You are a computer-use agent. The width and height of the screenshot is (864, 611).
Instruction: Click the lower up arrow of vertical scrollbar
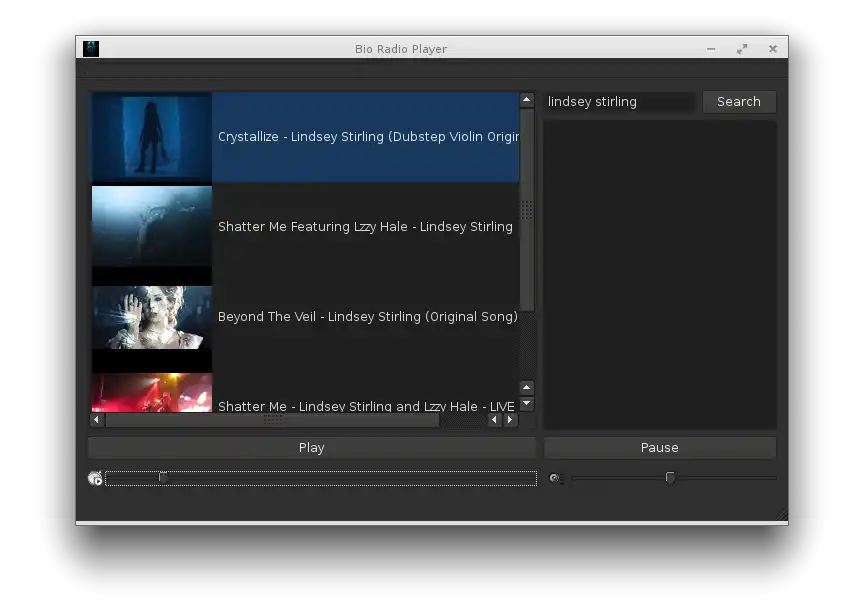[527, 388]
